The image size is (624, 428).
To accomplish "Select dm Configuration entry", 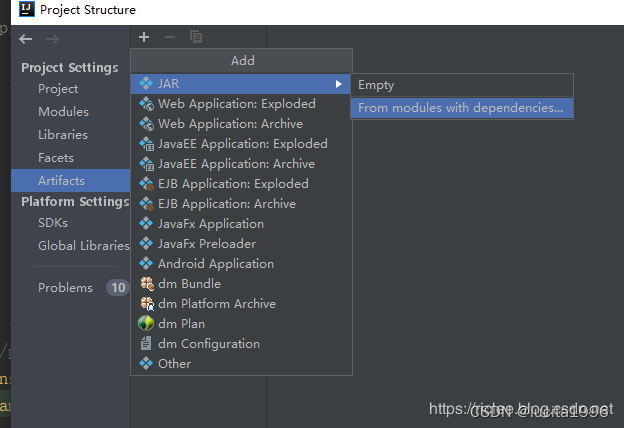I will click(x=241, y=343).
